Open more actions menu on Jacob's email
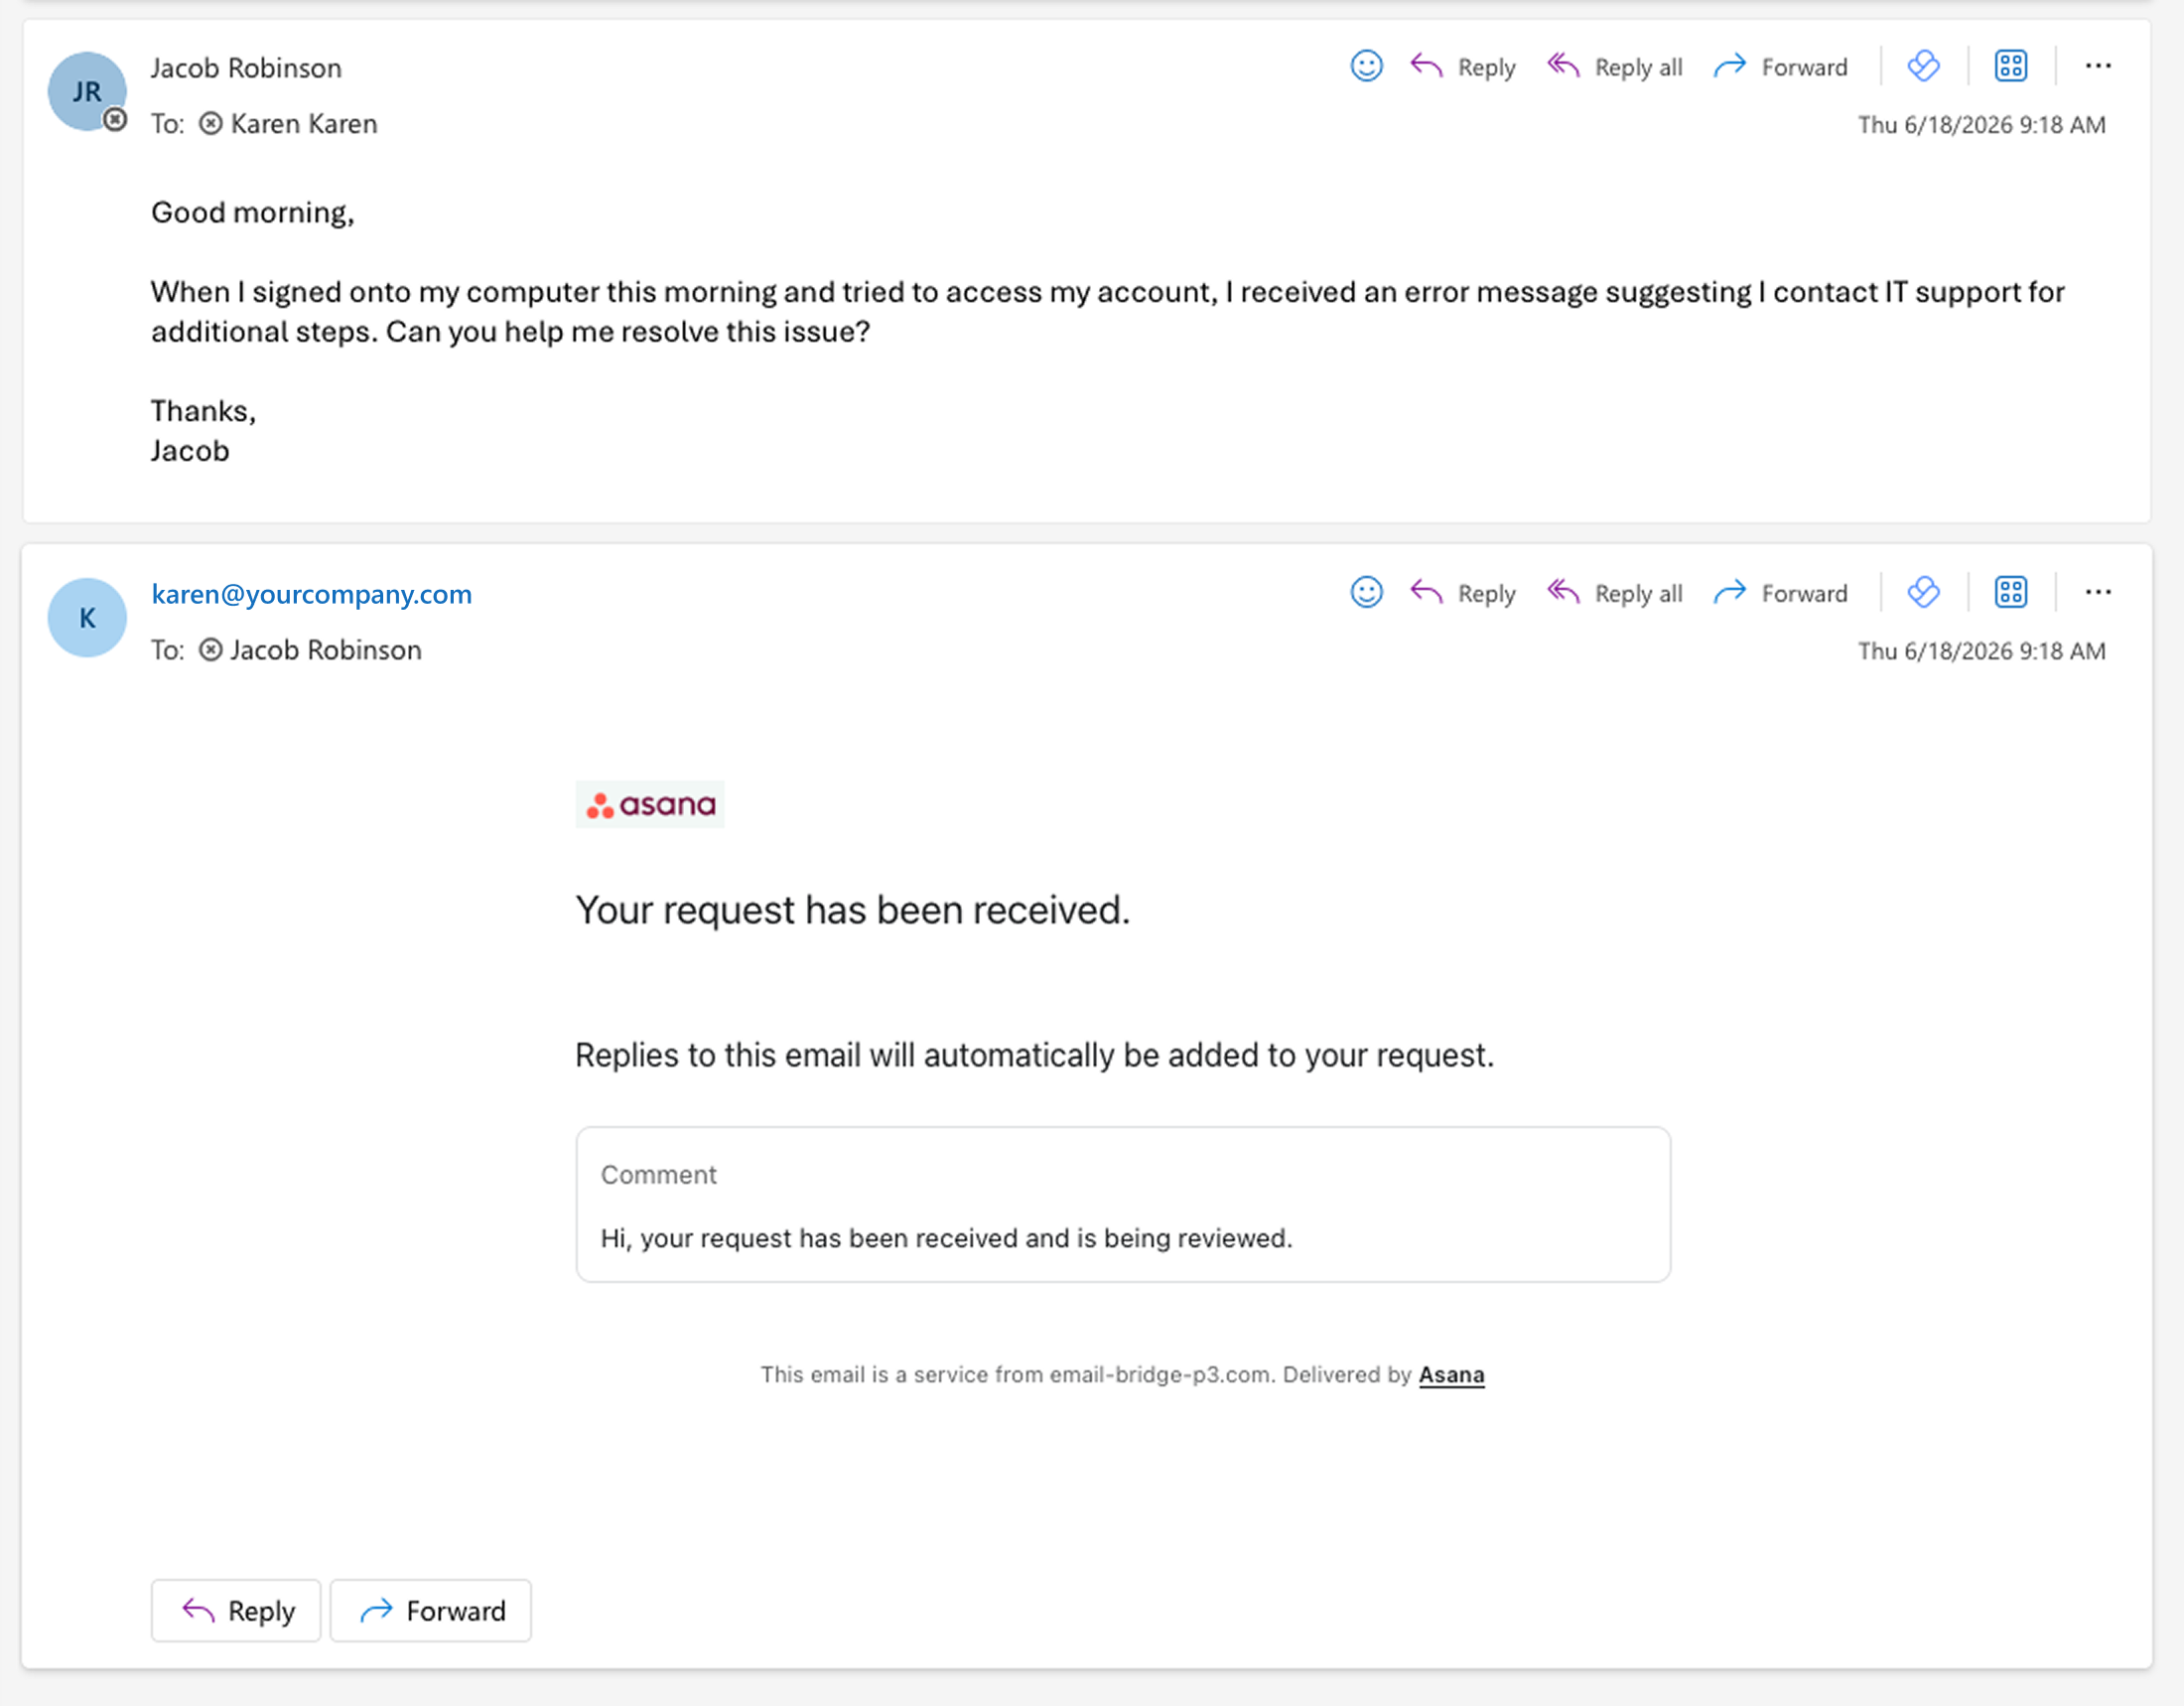This screenshot has width=2184, height=1706. (2098, 66)
